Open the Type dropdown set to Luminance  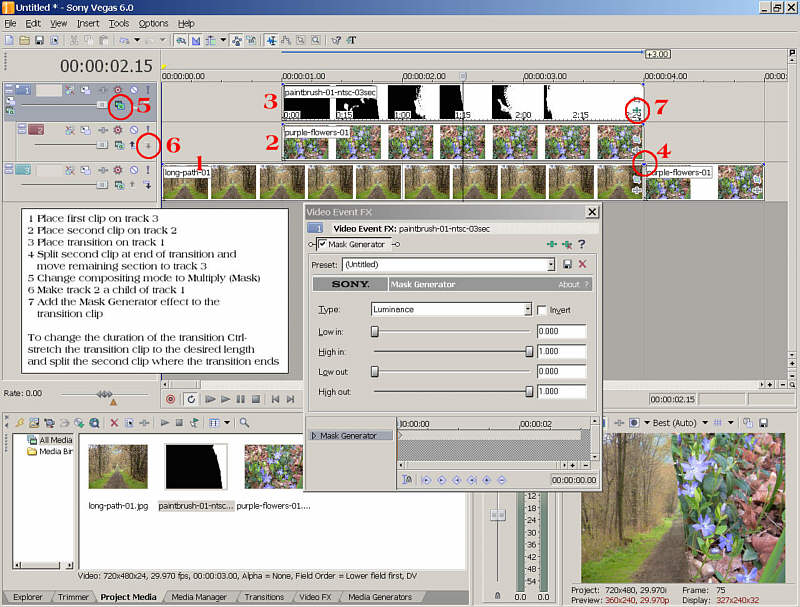[x=528, y=309]
